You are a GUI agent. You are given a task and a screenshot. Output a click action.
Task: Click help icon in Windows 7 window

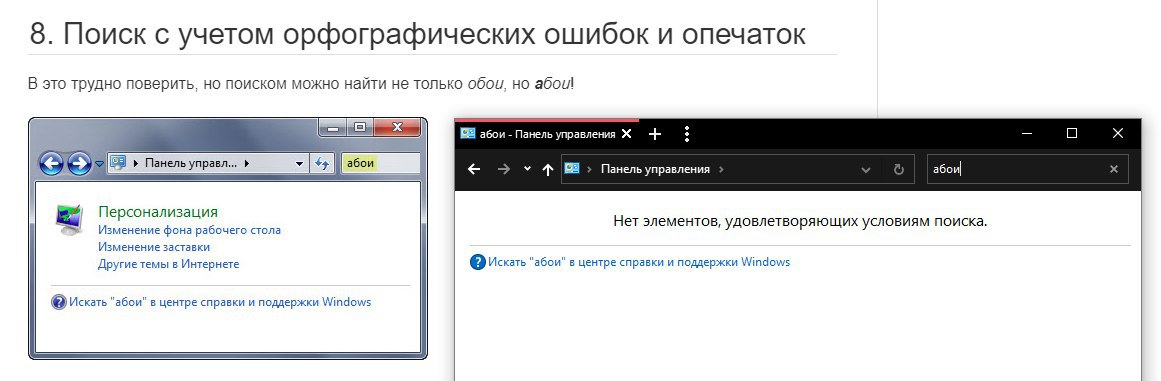58,302
